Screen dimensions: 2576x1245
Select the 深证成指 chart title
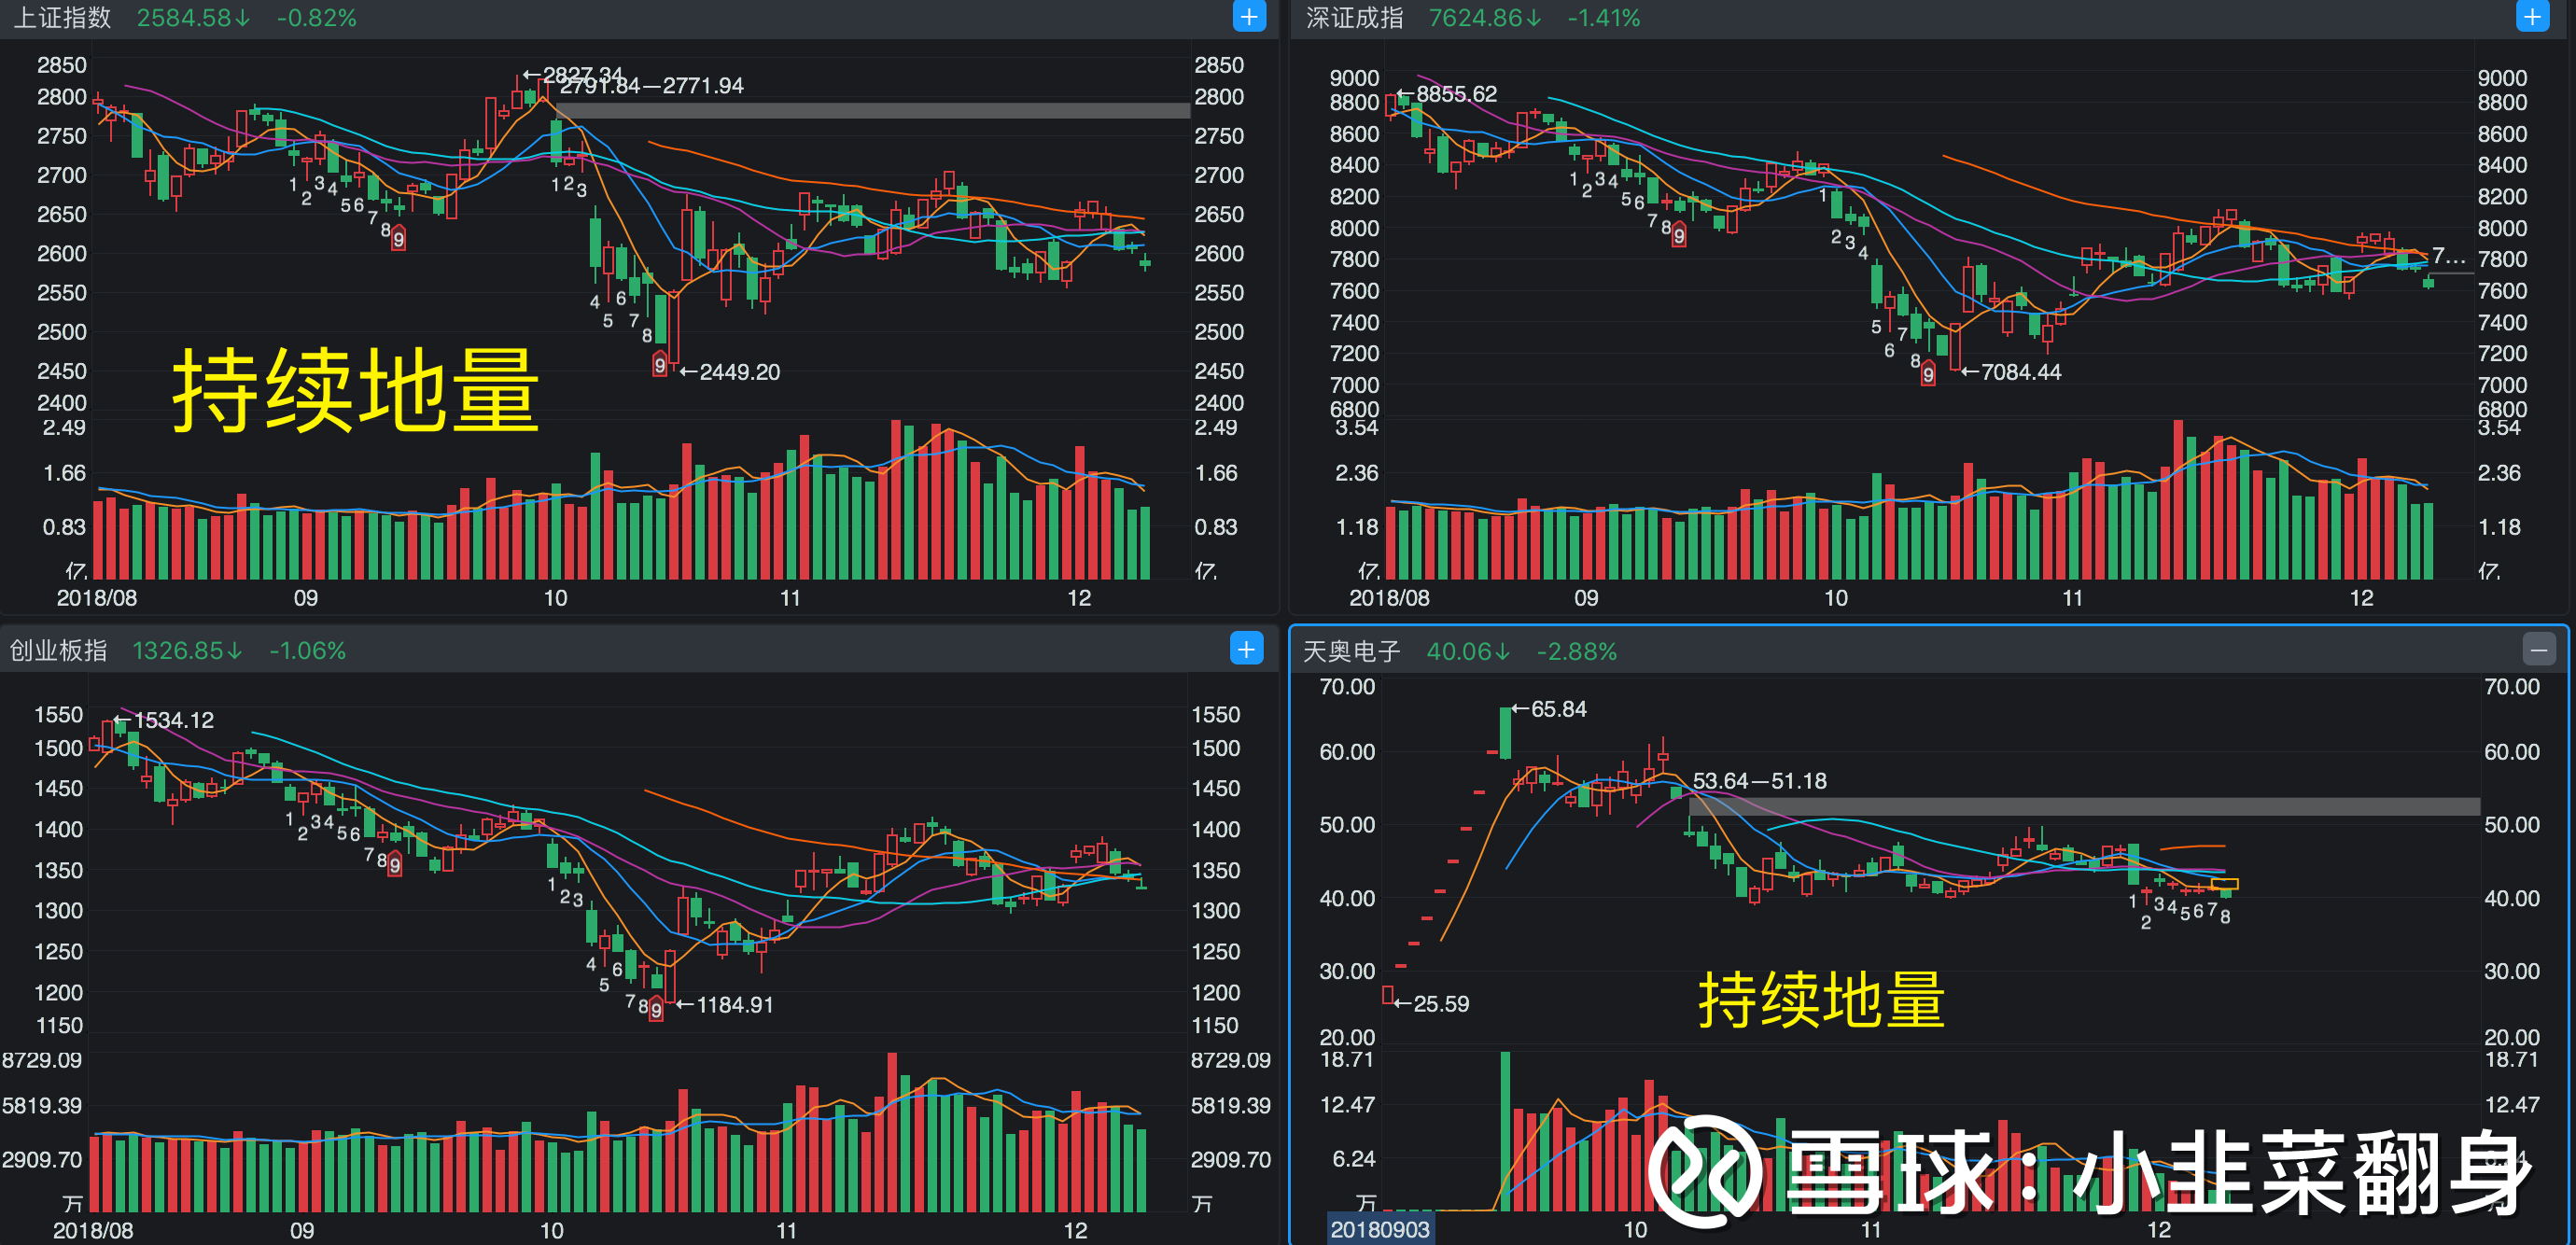coord(1354,18)
